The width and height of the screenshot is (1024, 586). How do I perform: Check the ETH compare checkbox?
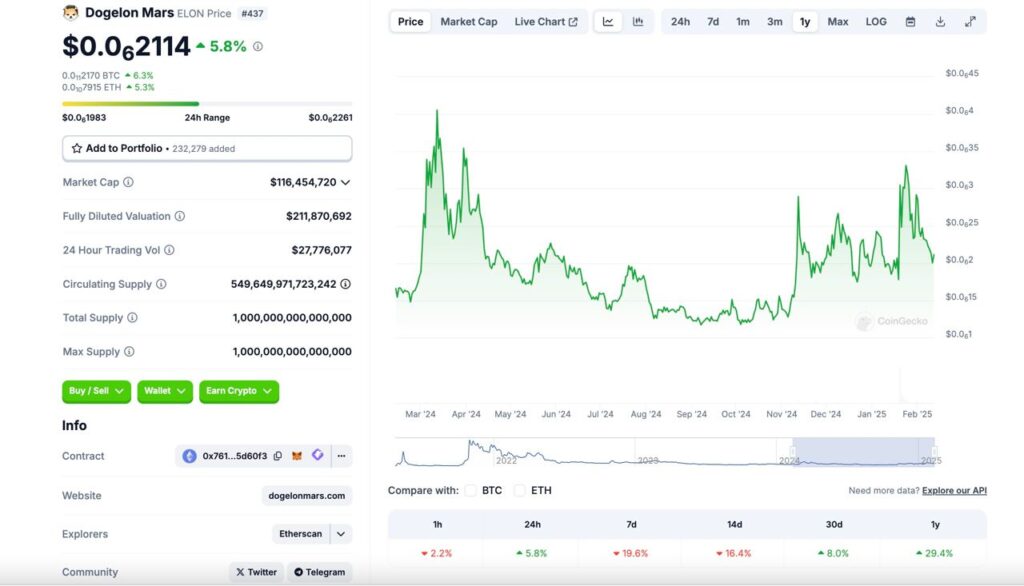pyautogui.click(x=520, y=491)
